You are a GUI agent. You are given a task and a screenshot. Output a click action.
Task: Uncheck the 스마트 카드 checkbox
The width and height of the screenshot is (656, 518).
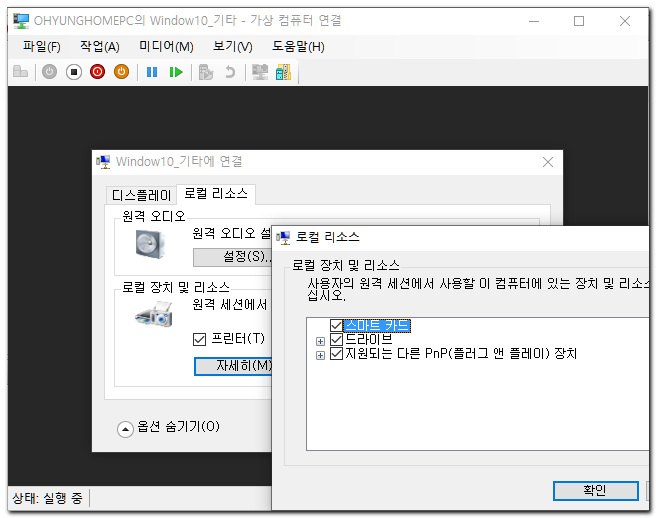point(336,326)
